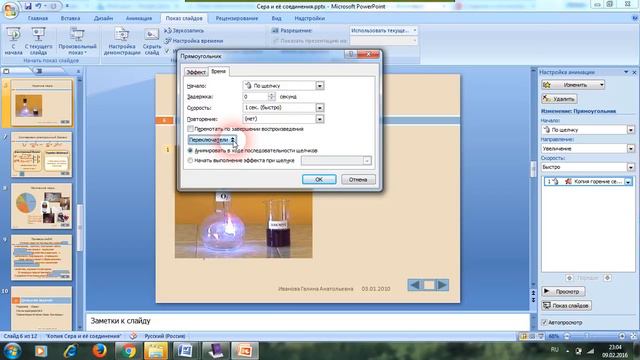This screenshot has height=360, width=640.
Task: Switch to the Анимация ribbon tab
Action: (139, 18)
